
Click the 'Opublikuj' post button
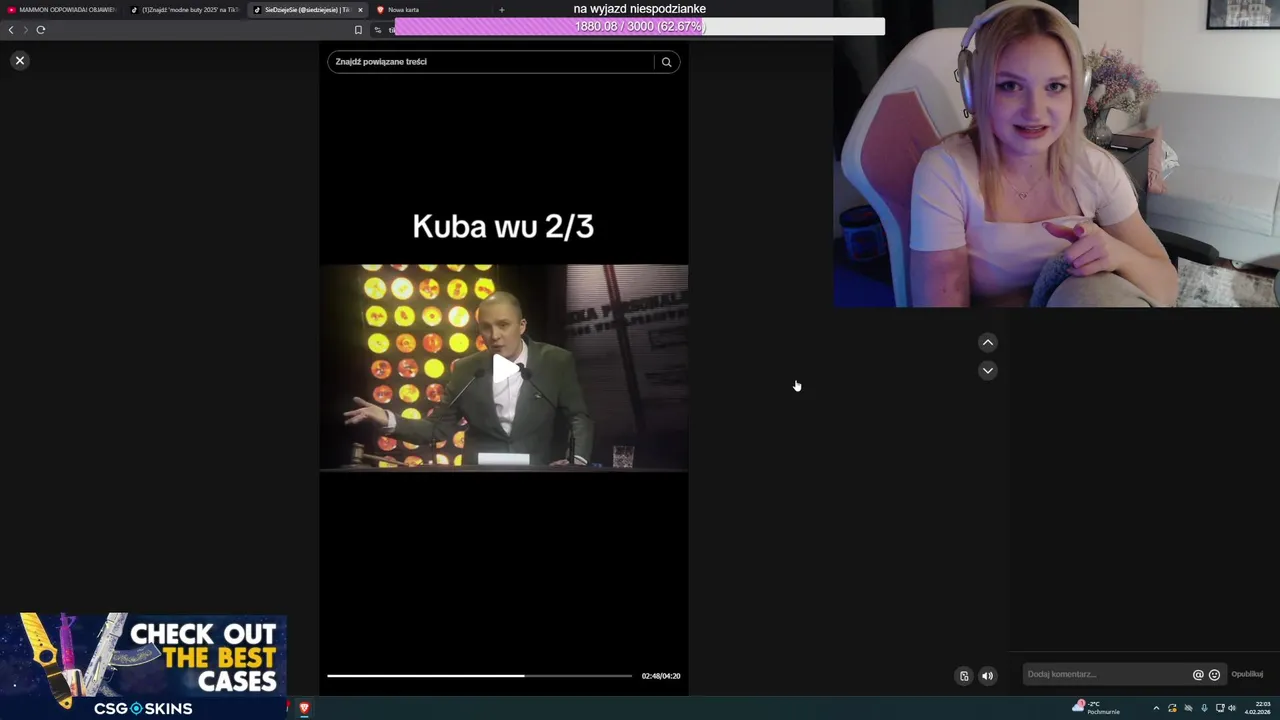pyautogui.click(x=1247, y=674)
